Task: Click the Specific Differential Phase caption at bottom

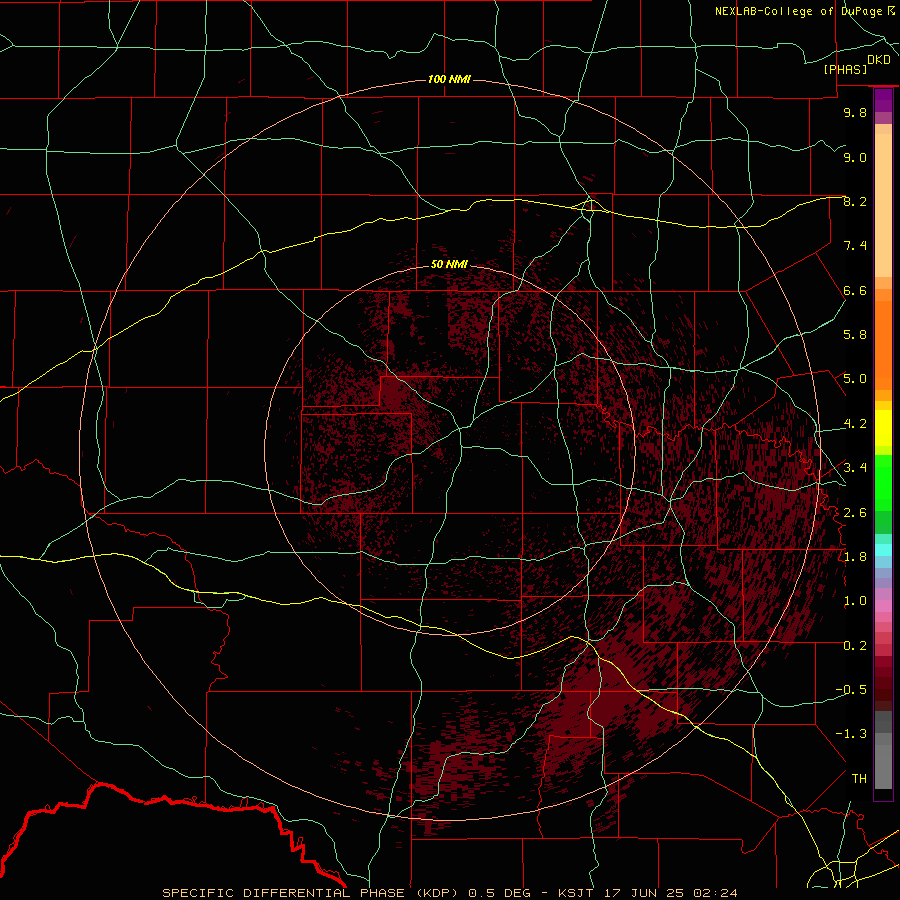Action: click(450, 893)
